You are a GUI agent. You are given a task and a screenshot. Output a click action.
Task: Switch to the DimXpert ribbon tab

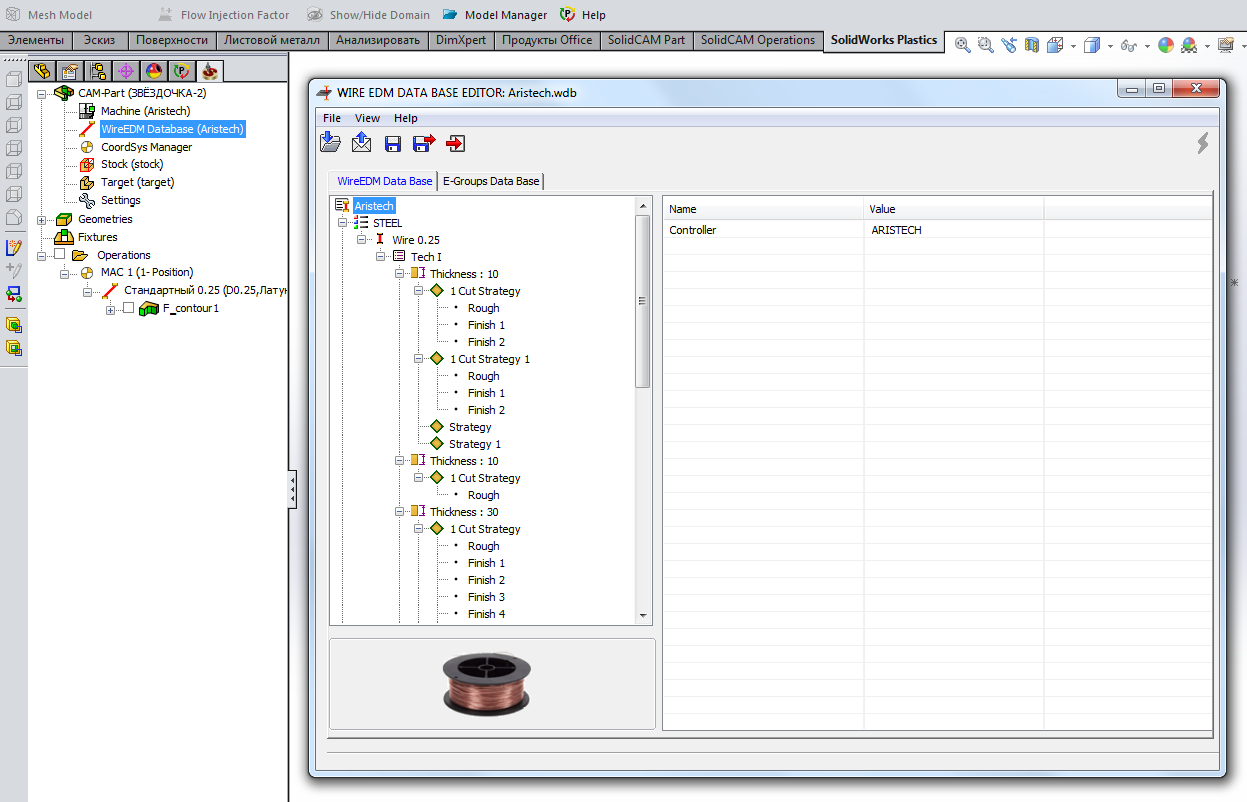[461, 40]
